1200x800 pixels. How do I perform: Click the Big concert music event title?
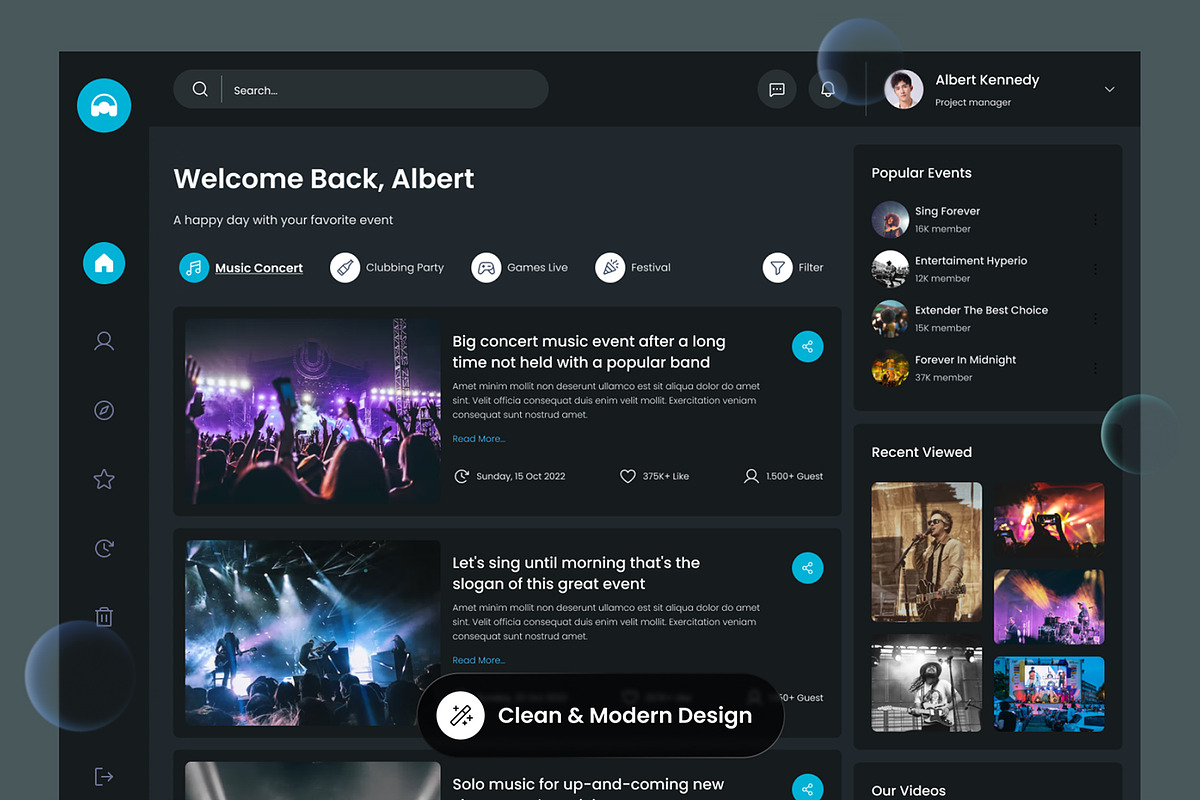pos(589,352)
